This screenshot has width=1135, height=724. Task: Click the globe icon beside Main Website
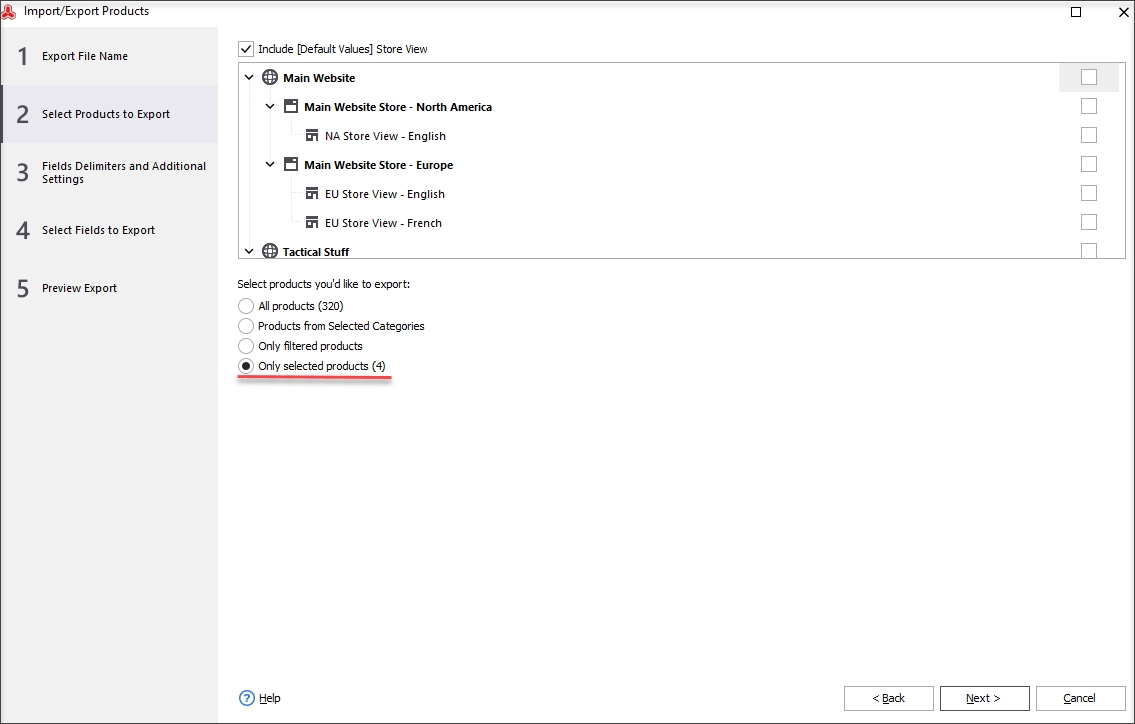270,77
